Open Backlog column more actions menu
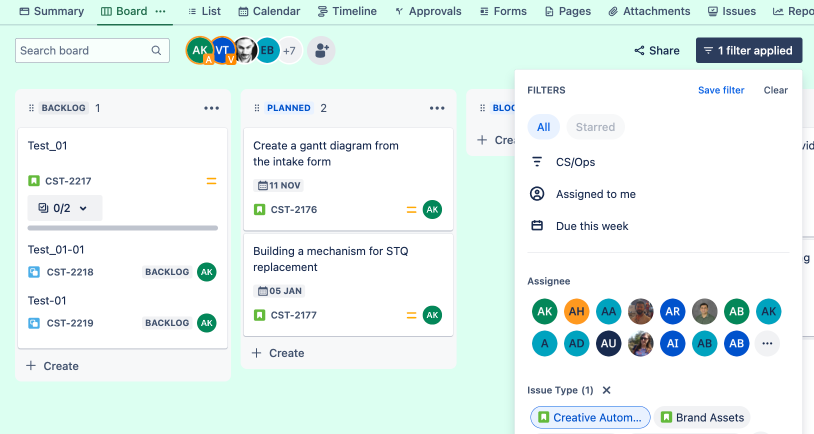 [x=211, y=108]
